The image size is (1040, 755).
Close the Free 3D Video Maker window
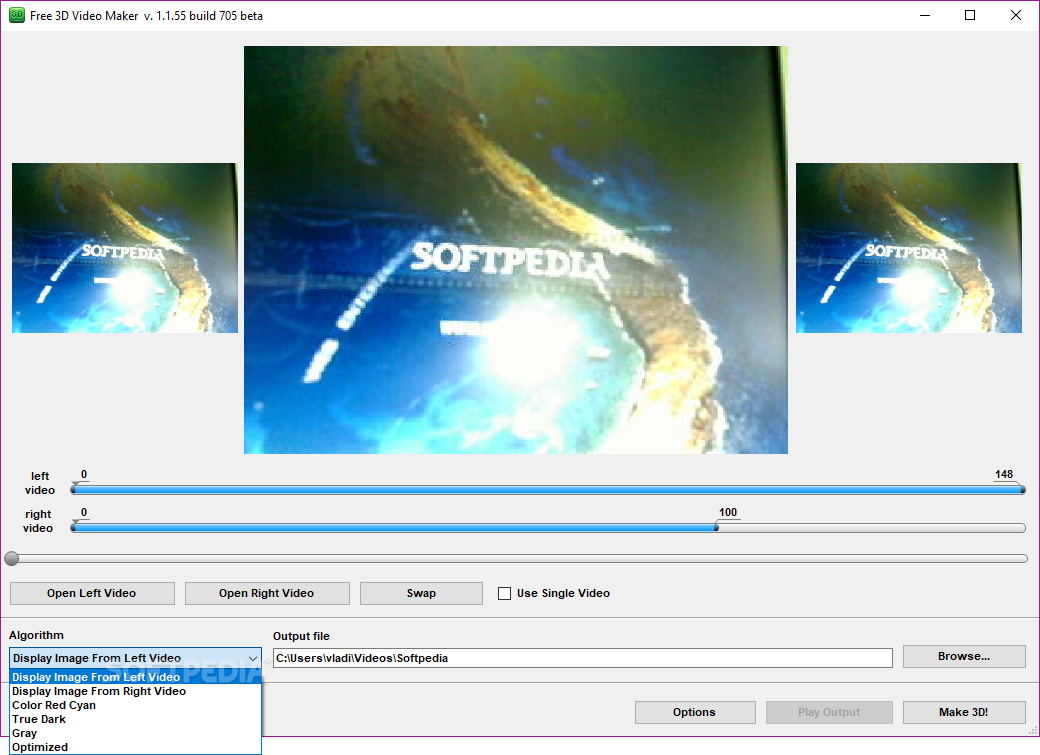[1015, 15]
